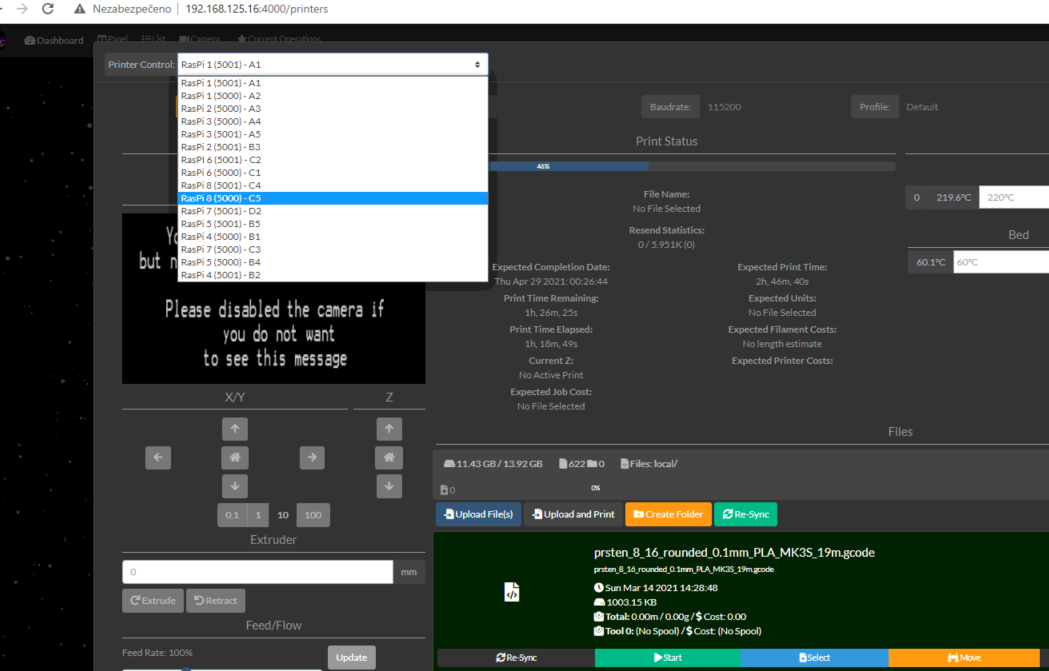
Task: Select RasPi 5 (5001) - B5 option
Action: pos(332,223)
